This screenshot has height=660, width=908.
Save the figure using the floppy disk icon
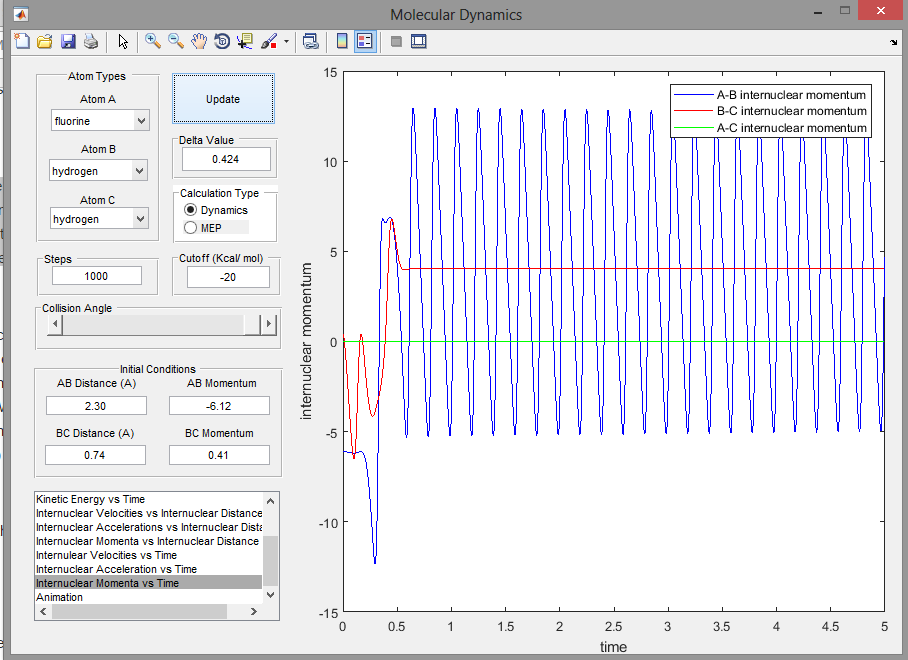(68, 41)
